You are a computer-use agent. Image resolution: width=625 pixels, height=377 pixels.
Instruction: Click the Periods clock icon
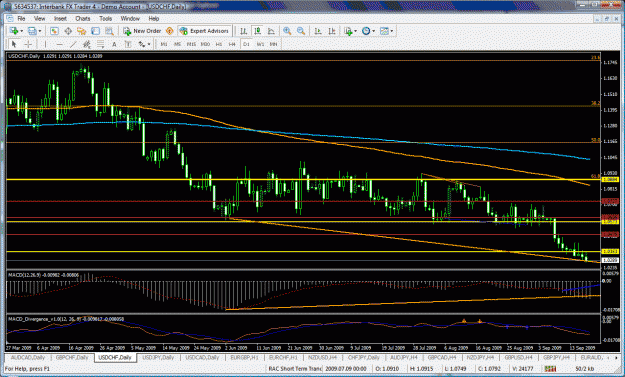(366, 31)
